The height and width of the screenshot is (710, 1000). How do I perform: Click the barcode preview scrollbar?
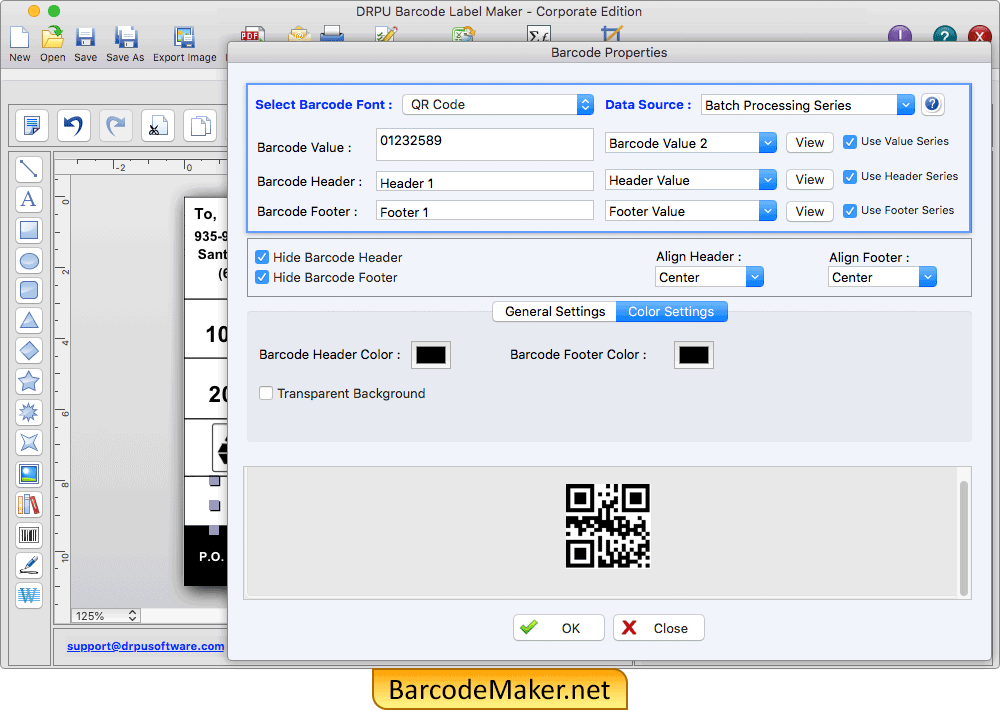pyautogui.click(x=964, y=538)
